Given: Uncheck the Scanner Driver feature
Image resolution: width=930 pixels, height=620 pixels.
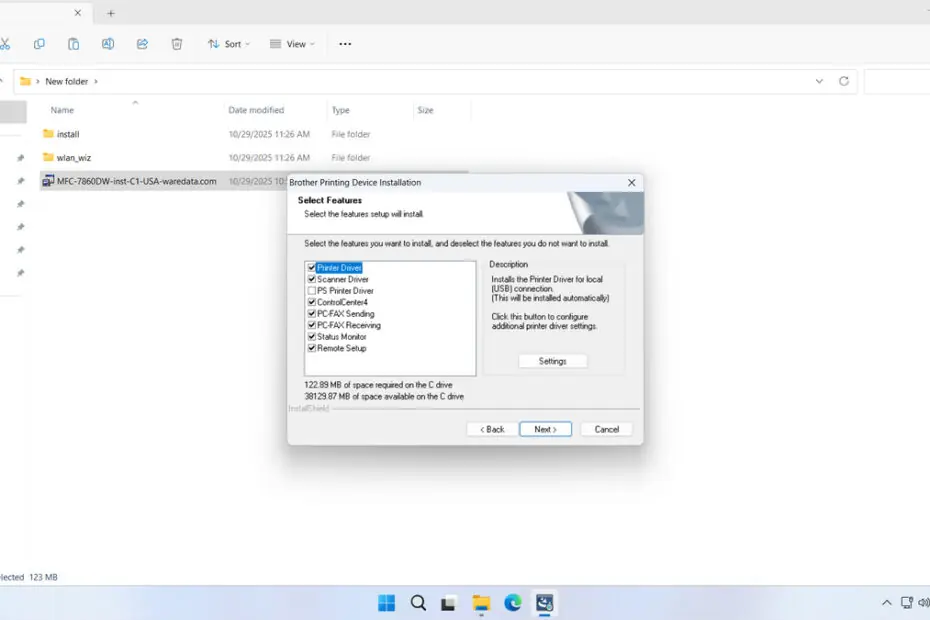Looking at the screenshot, I should click(x=311, y=278).
